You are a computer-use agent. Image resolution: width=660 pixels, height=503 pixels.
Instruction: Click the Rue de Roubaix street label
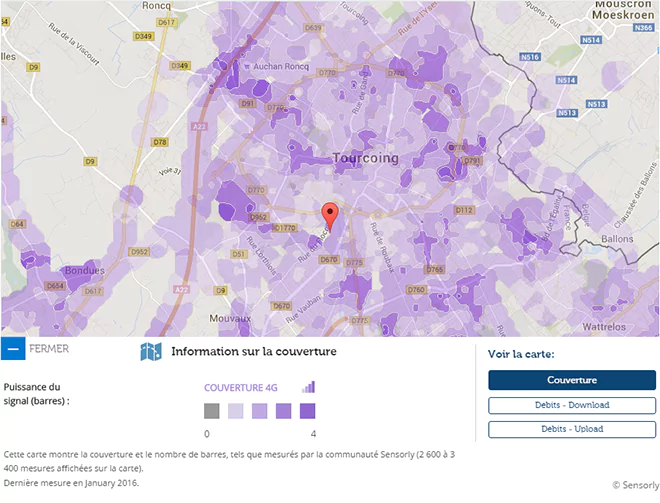tap(382, 248)
